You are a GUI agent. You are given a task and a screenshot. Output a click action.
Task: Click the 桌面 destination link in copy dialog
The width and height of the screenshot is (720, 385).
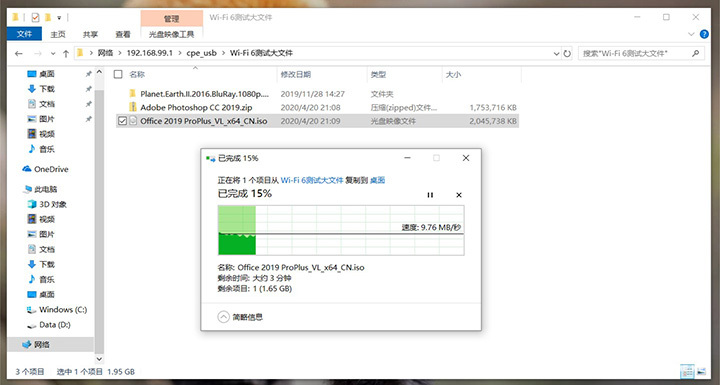(377, 180)
